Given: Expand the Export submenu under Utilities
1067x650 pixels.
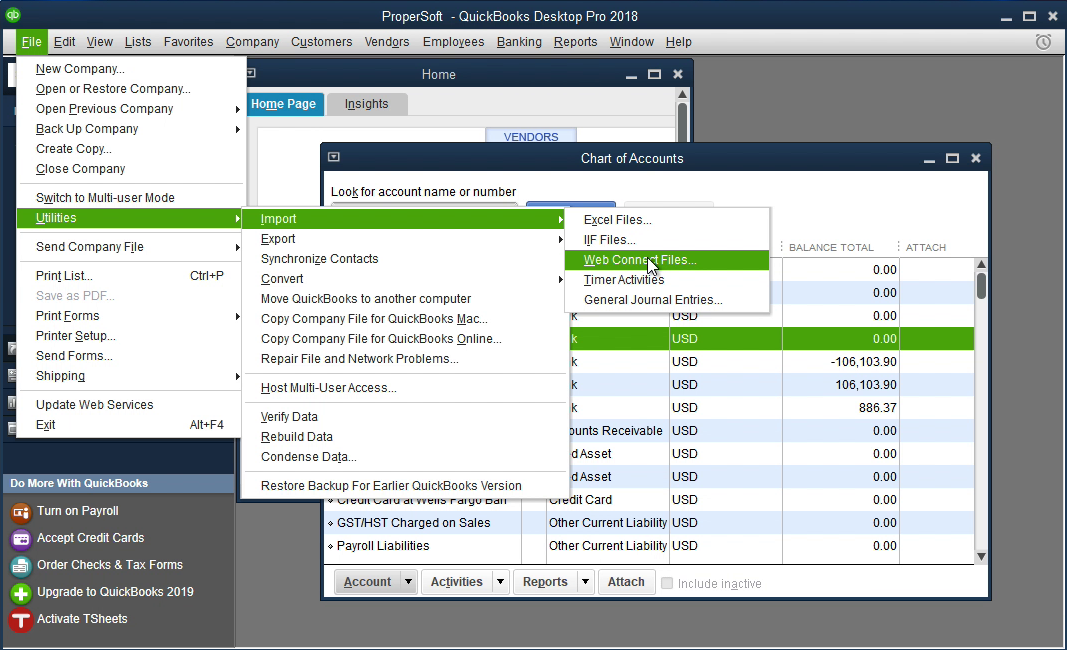Looking at the screenshot, I should [560, 240].
